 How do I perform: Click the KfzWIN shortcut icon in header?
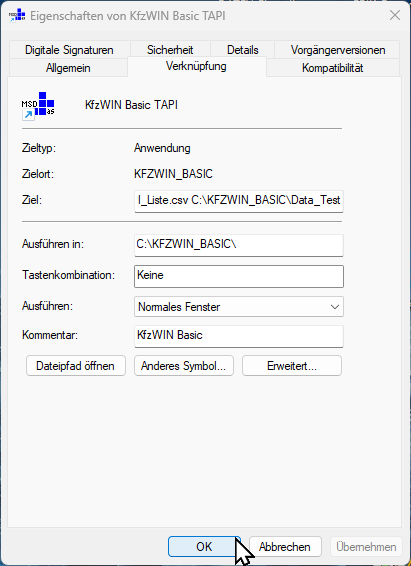pyautogui.click(x=38, y=105)
